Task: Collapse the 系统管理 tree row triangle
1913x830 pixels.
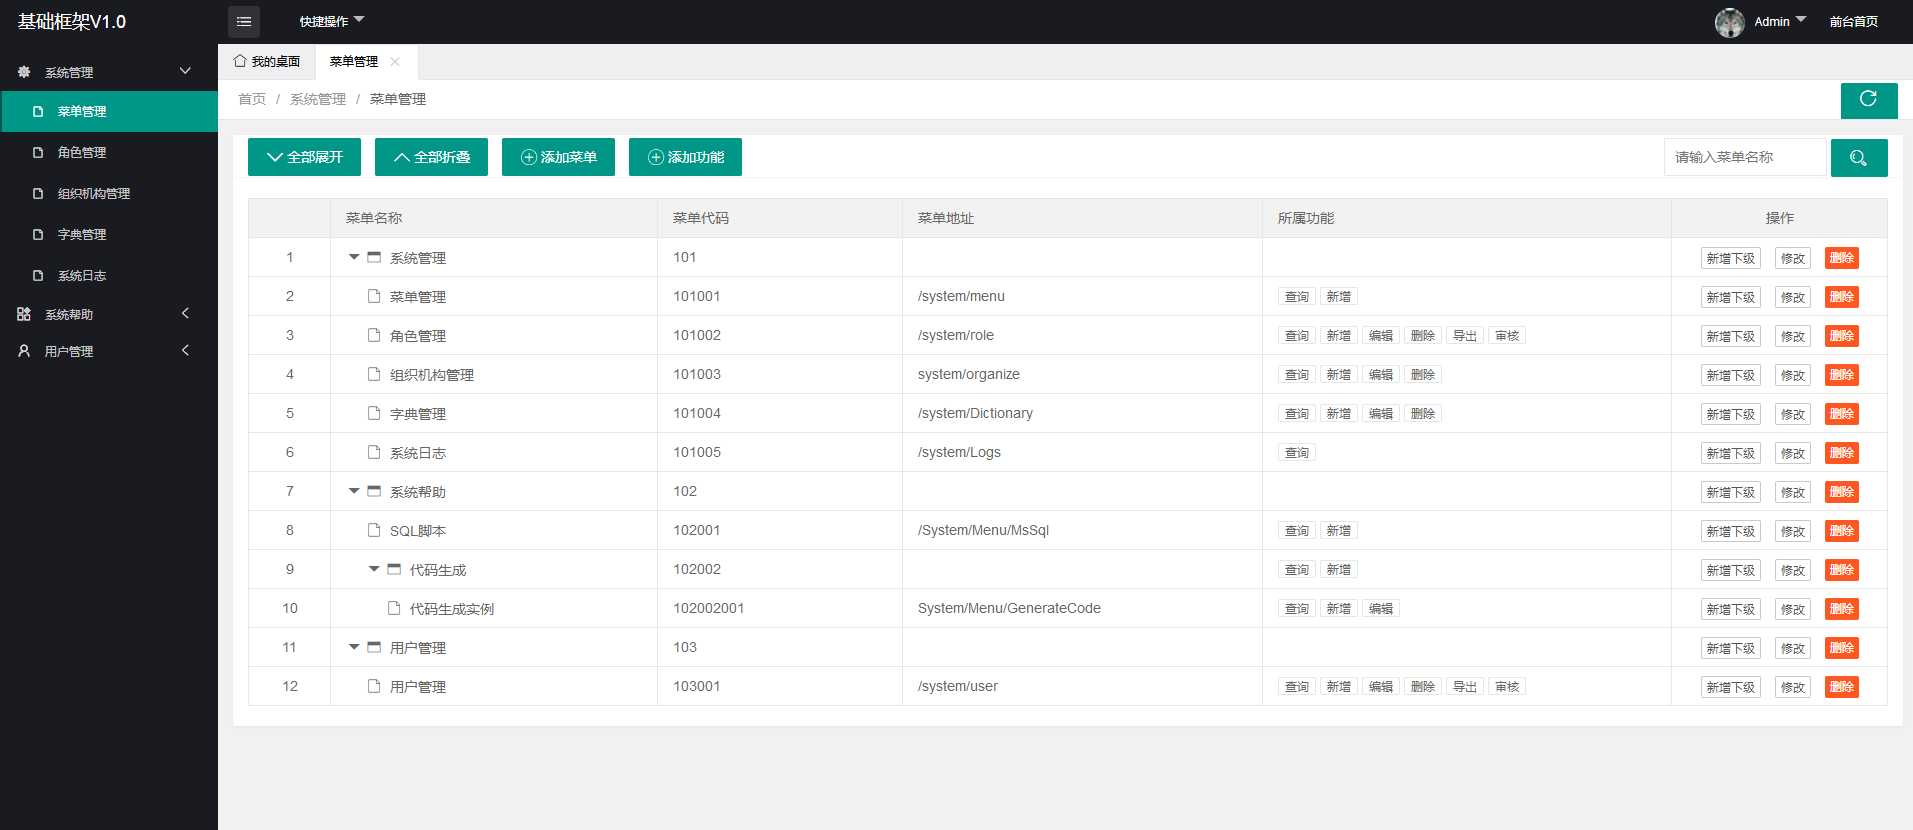Action: click(x=354, y=257)
